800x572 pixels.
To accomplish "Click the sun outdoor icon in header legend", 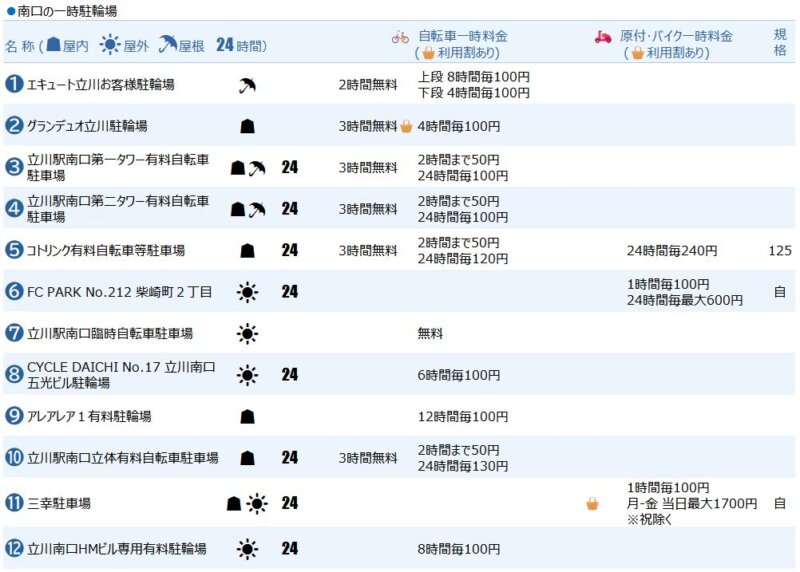I will 110,45.
